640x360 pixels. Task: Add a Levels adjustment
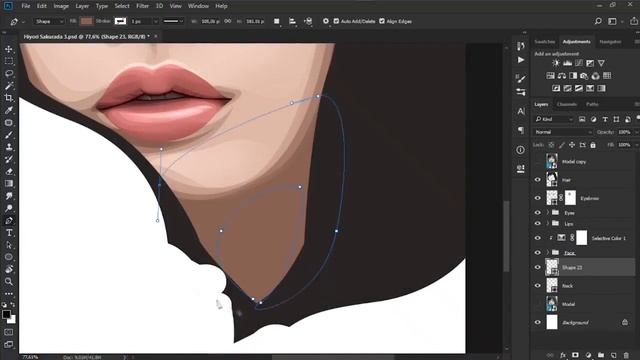(567, 63)
